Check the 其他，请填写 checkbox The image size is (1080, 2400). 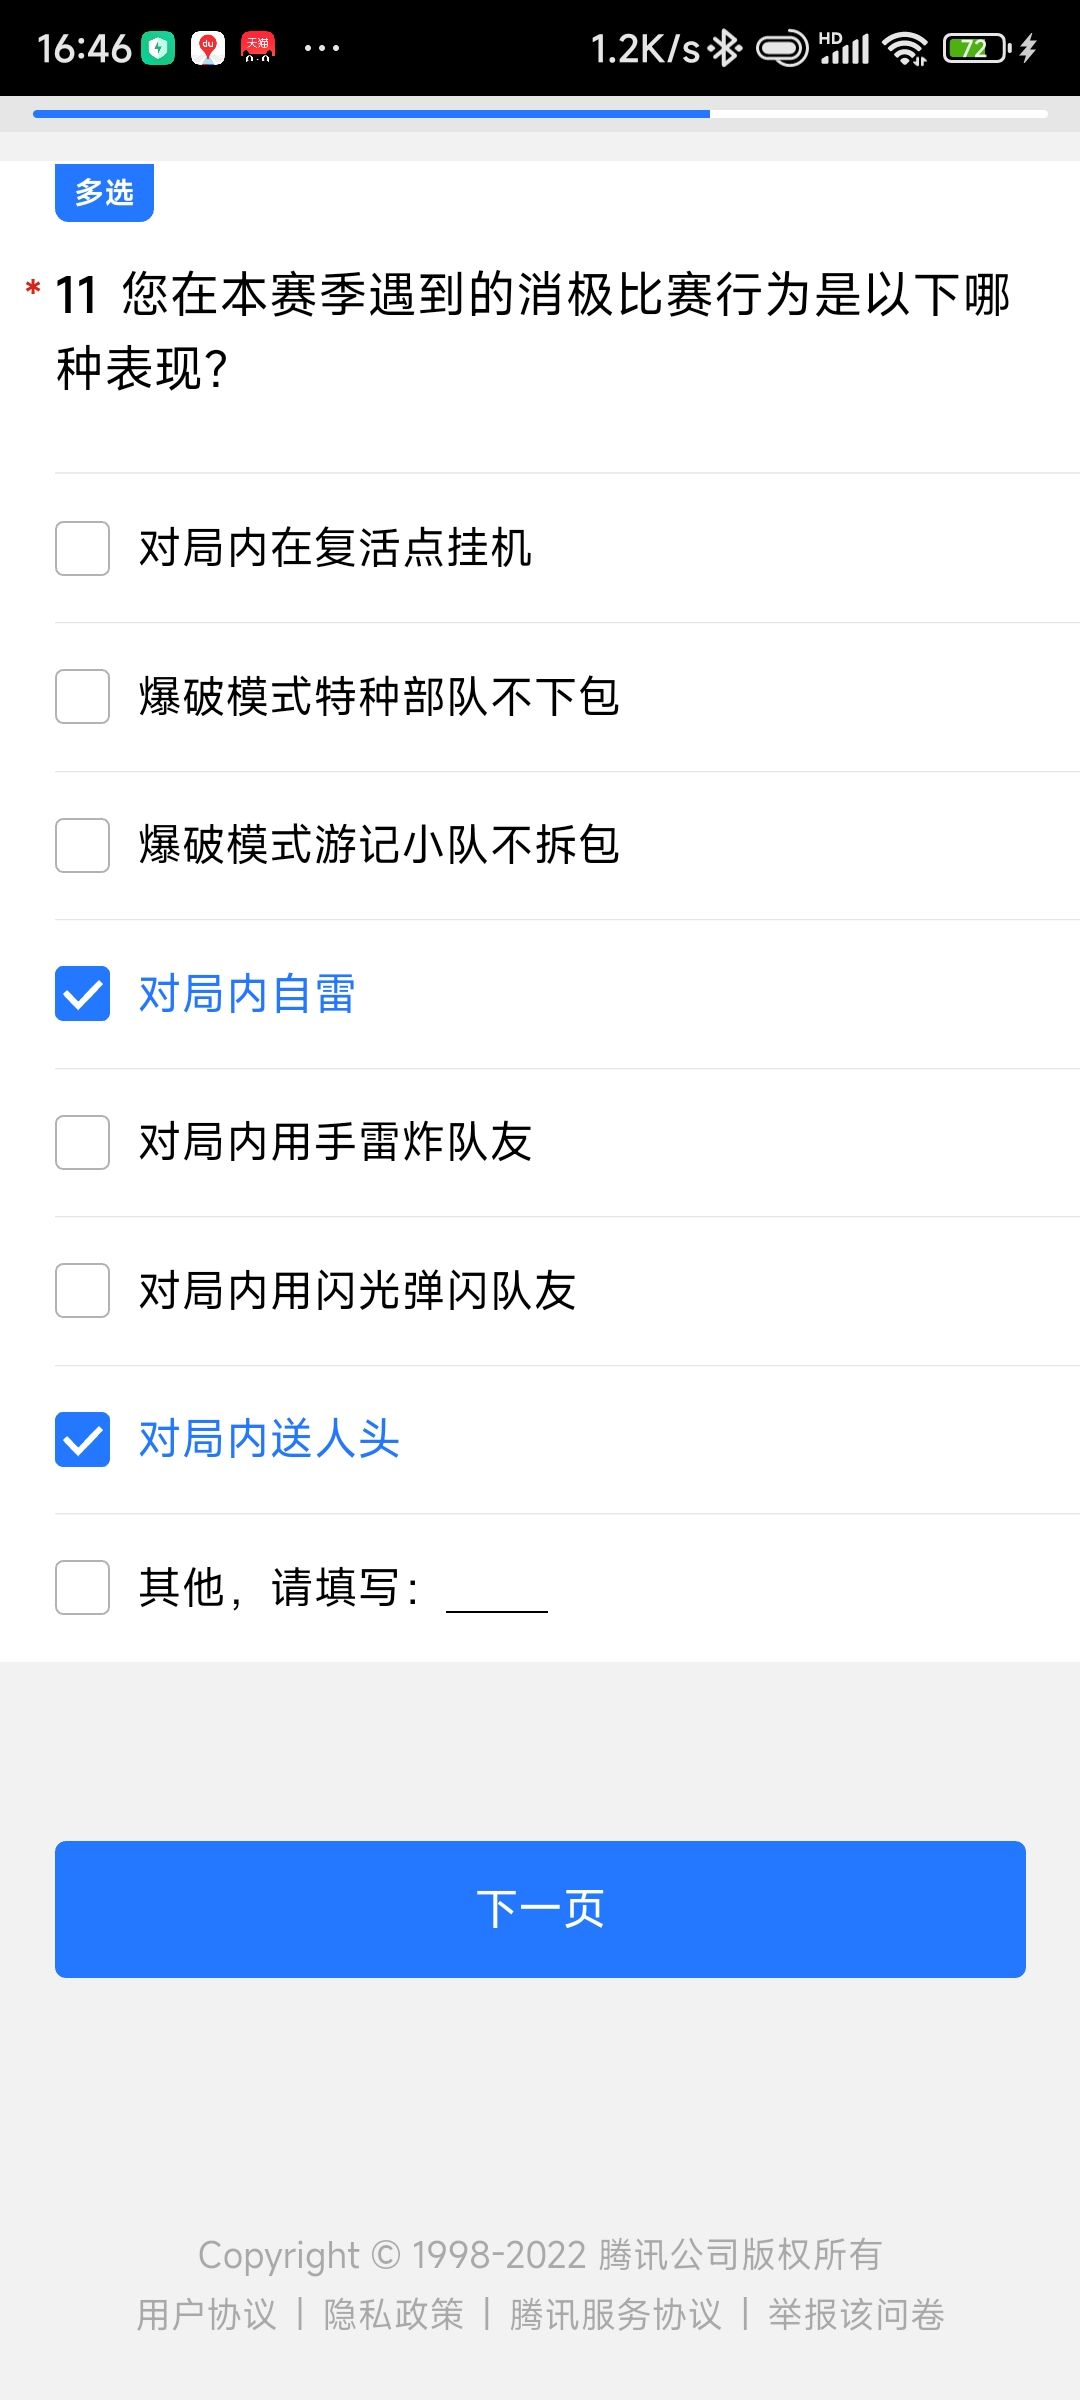[82, 1588]
